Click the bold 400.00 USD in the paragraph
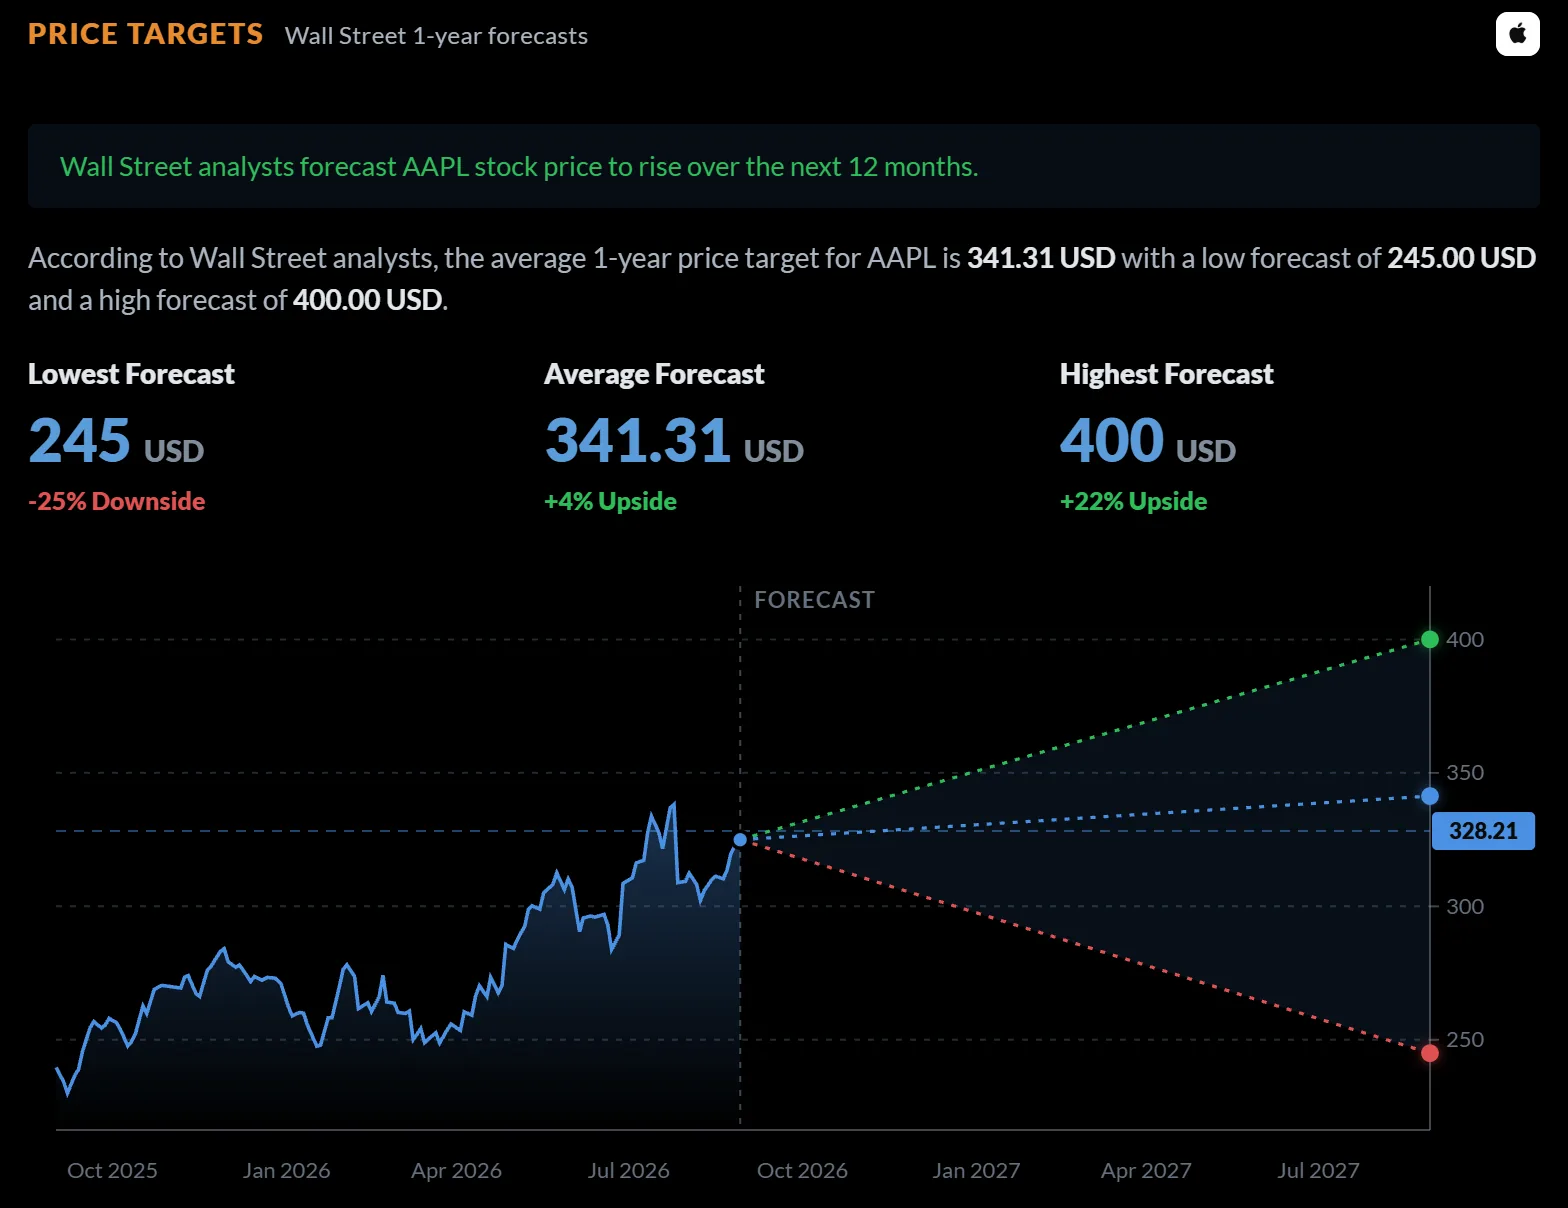 pos(367,300)
